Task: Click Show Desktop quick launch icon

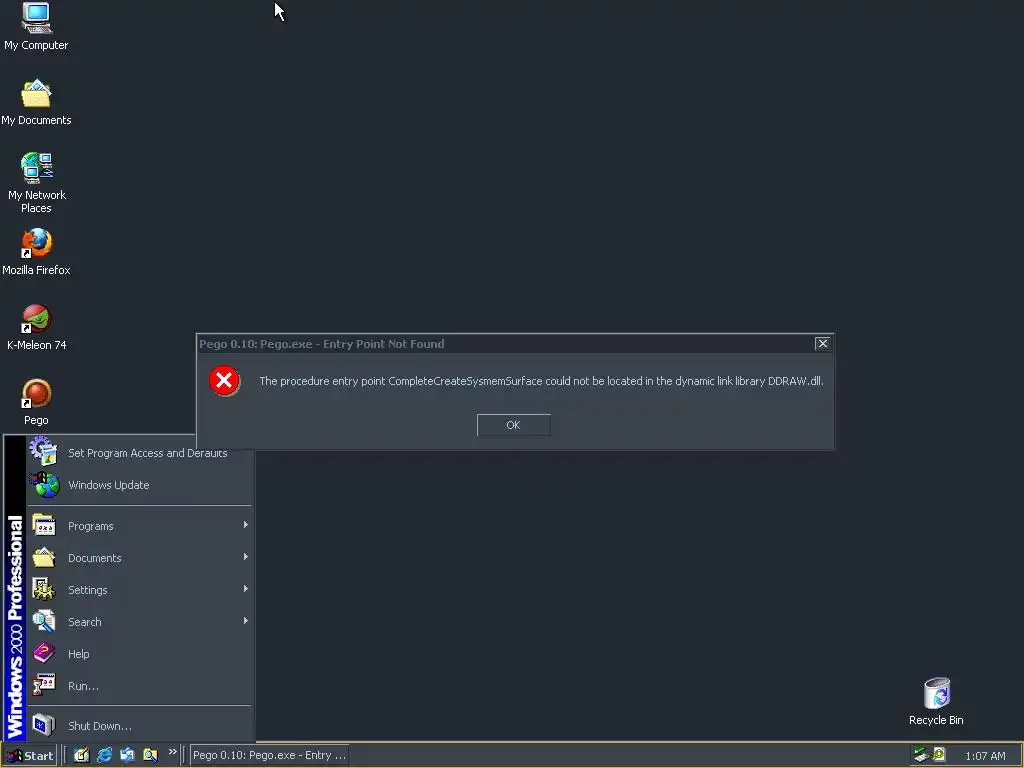Action: (x=81, y=756)
